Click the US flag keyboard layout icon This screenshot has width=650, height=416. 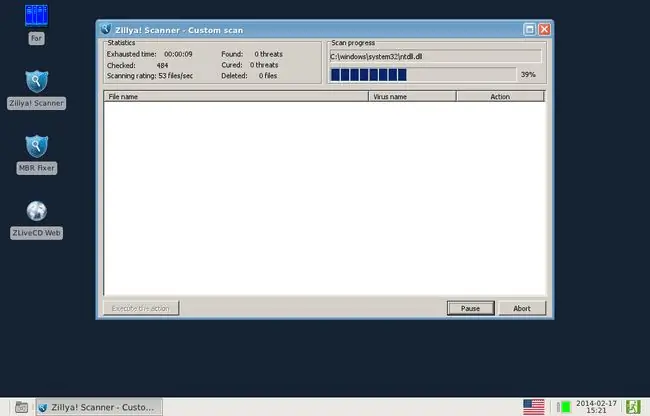(534, 407)
